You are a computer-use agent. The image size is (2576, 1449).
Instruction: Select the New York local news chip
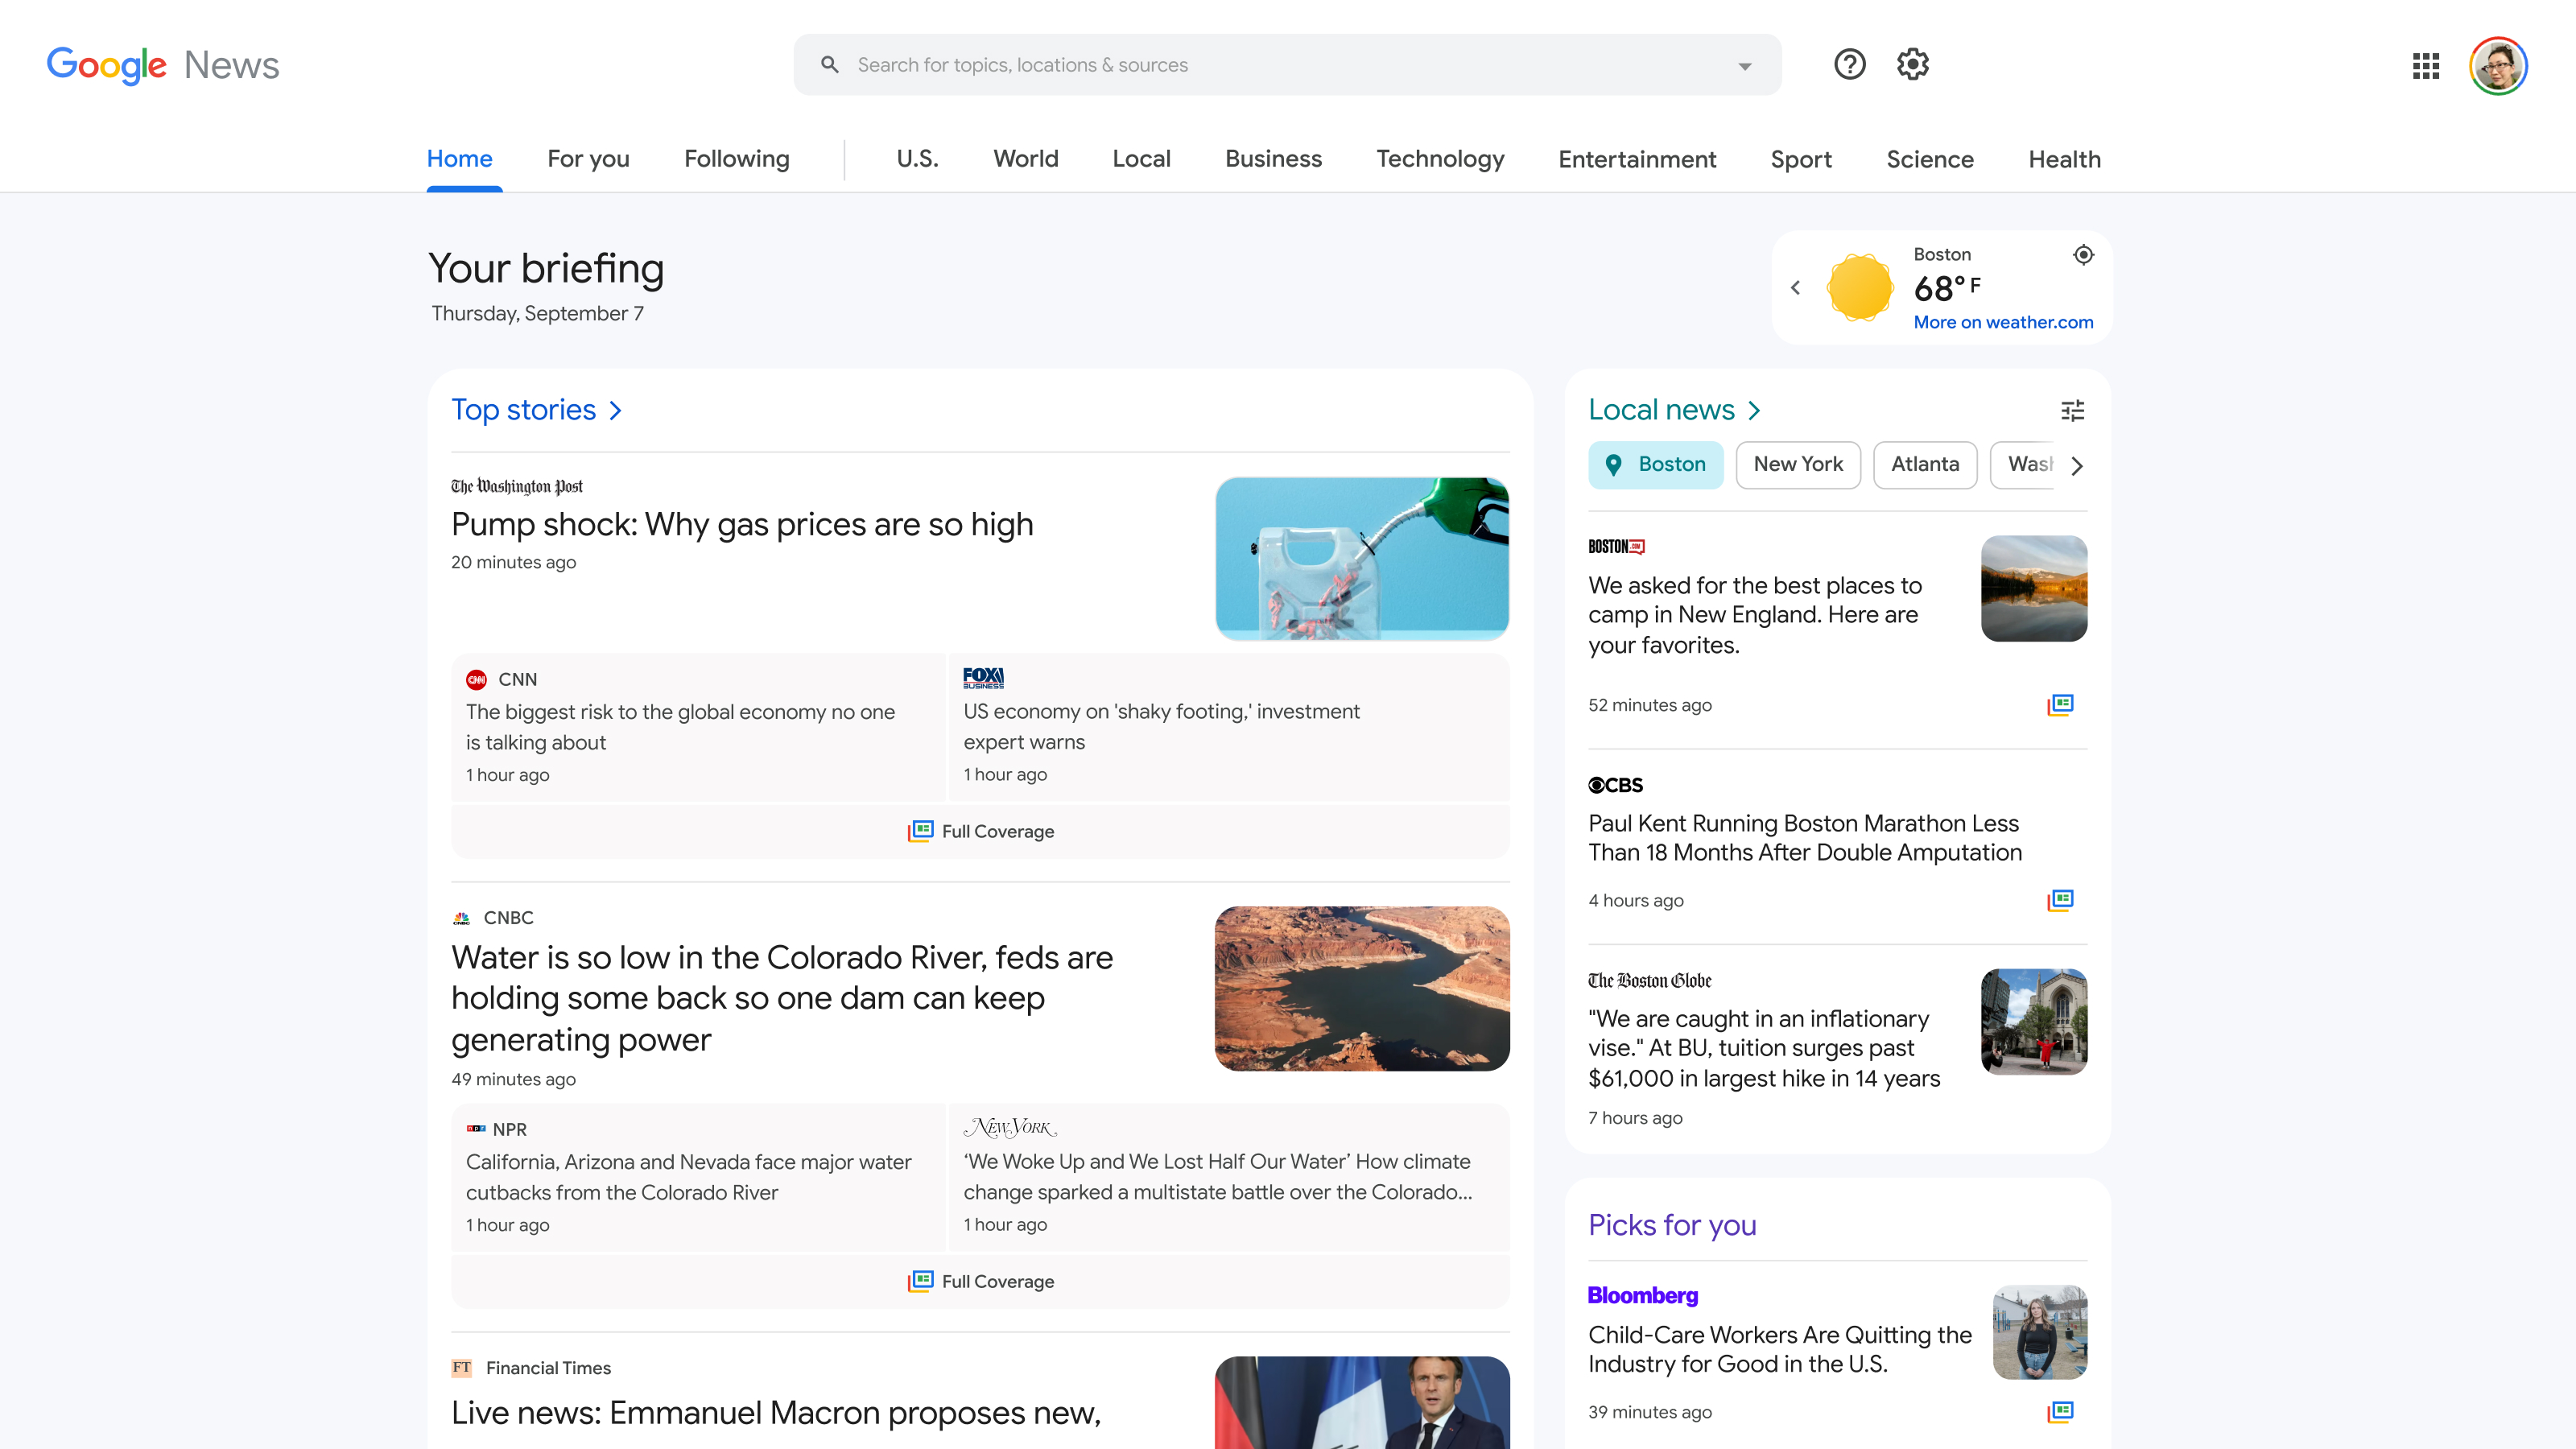(1797, 464)
